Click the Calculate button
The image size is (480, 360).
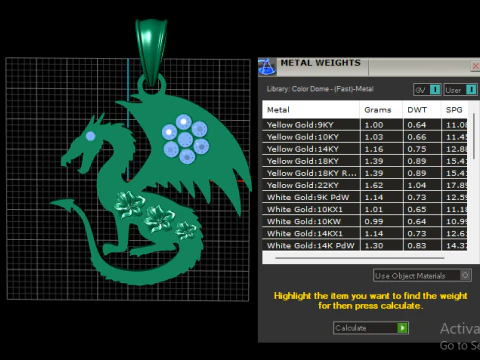(371, 328)
